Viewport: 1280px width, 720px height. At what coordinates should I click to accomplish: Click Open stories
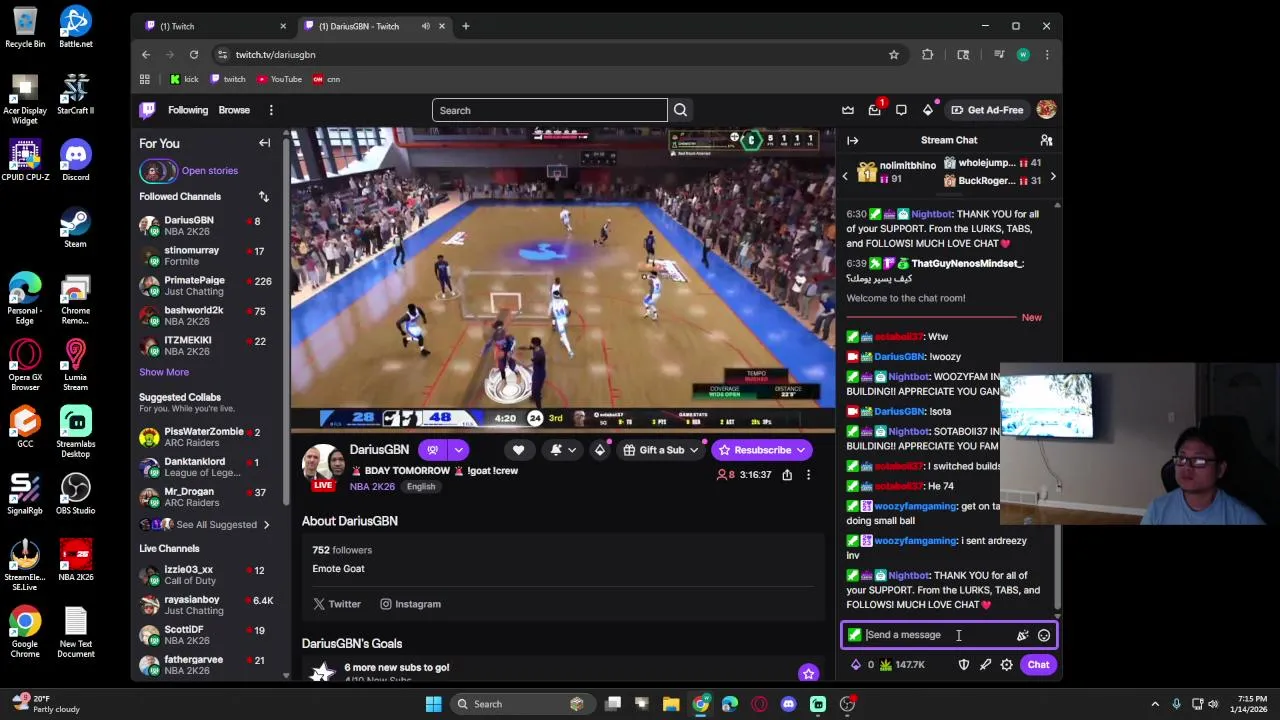click(210, 171)
